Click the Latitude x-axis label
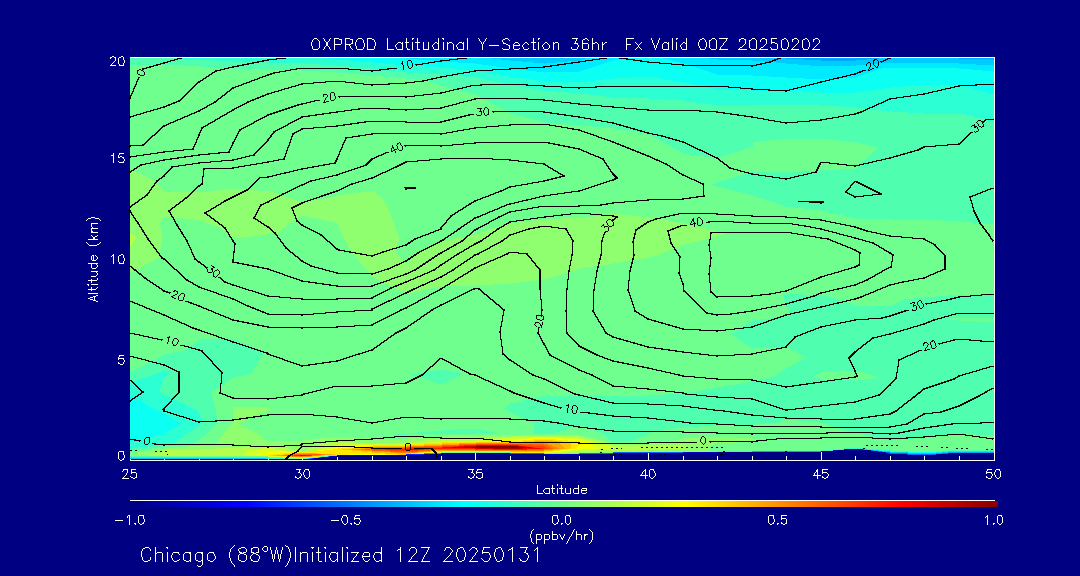 (x=561, y=490)
